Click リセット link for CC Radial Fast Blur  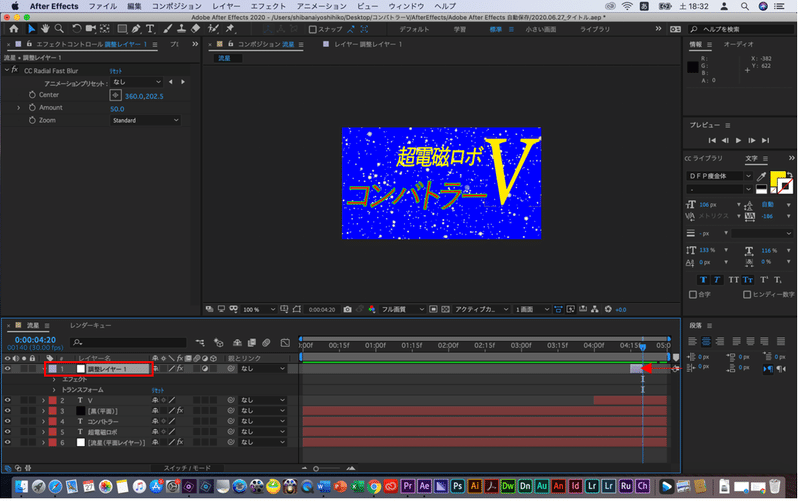point(115,71)
